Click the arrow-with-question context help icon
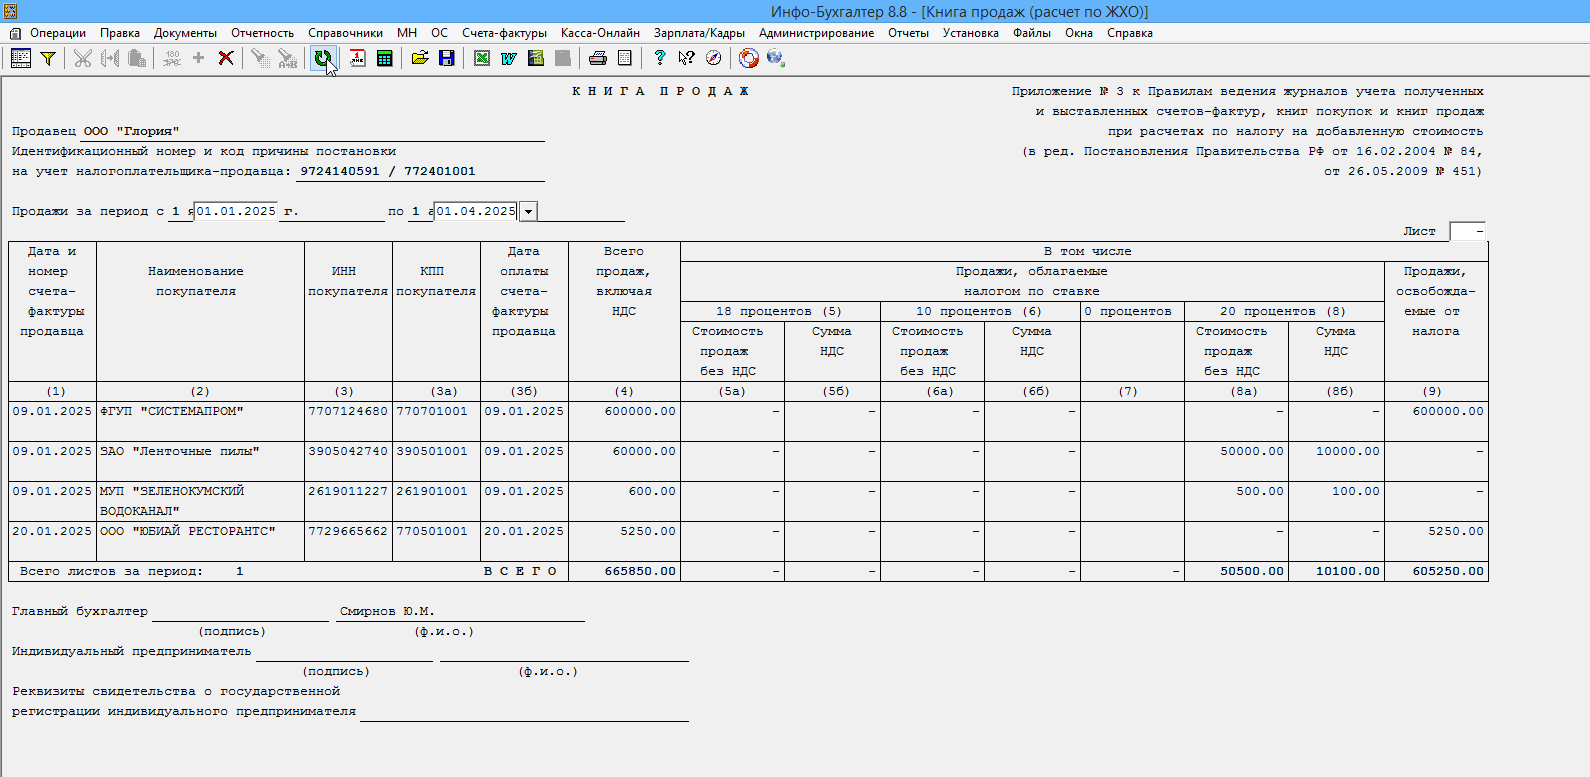The image size is (1590, 777). pos(686,58)
